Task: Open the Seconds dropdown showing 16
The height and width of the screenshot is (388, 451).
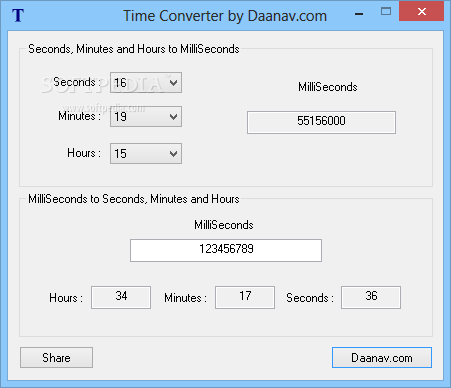Action: pyautogui.click(x=146, y=82)
